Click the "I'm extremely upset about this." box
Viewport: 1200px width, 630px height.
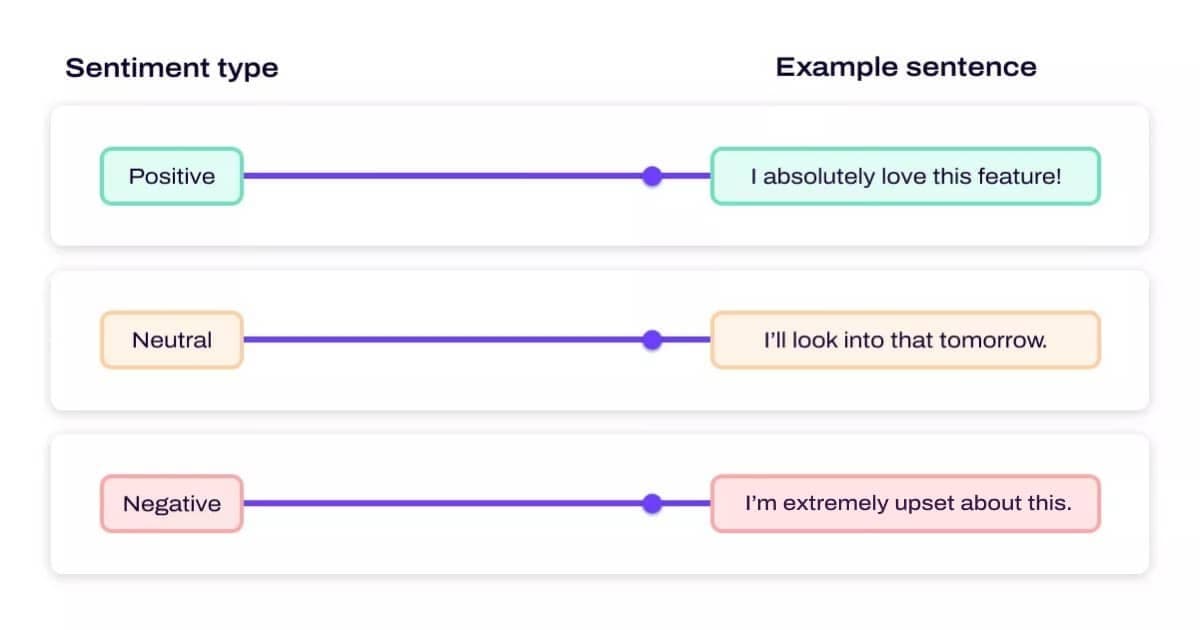tap(905, 503)
